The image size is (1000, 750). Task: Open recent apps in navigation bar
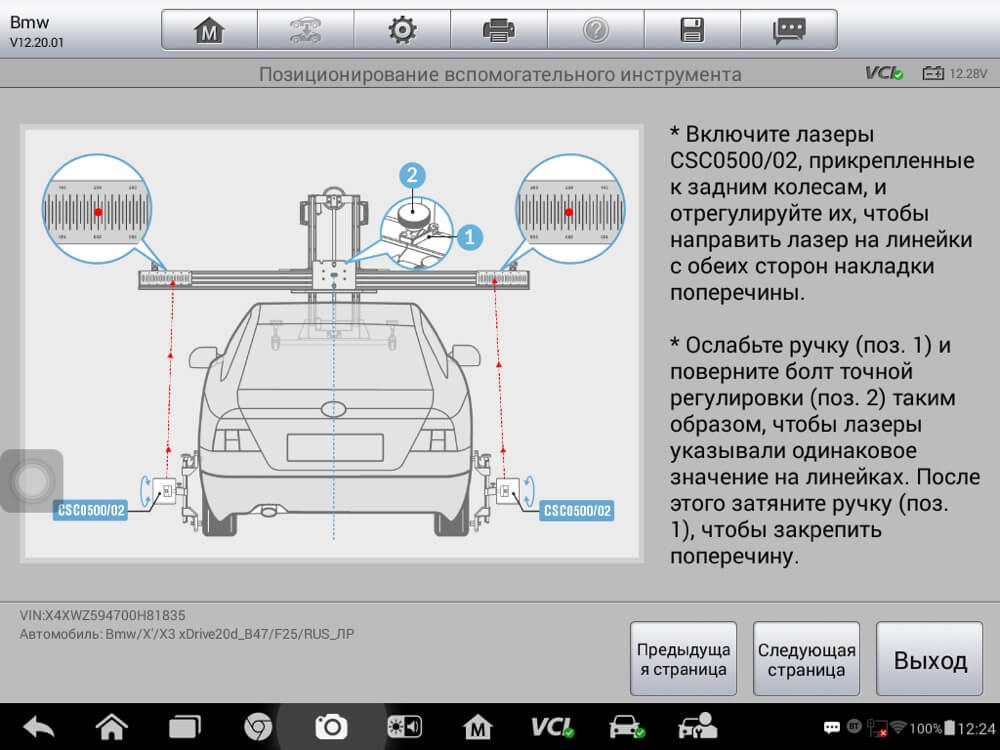[x=184, y=727]
